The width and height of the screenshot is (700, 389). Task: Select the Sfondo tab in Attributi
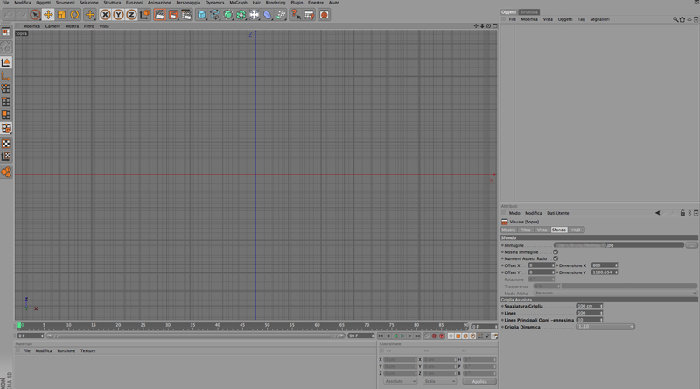[x=558, y=230]
